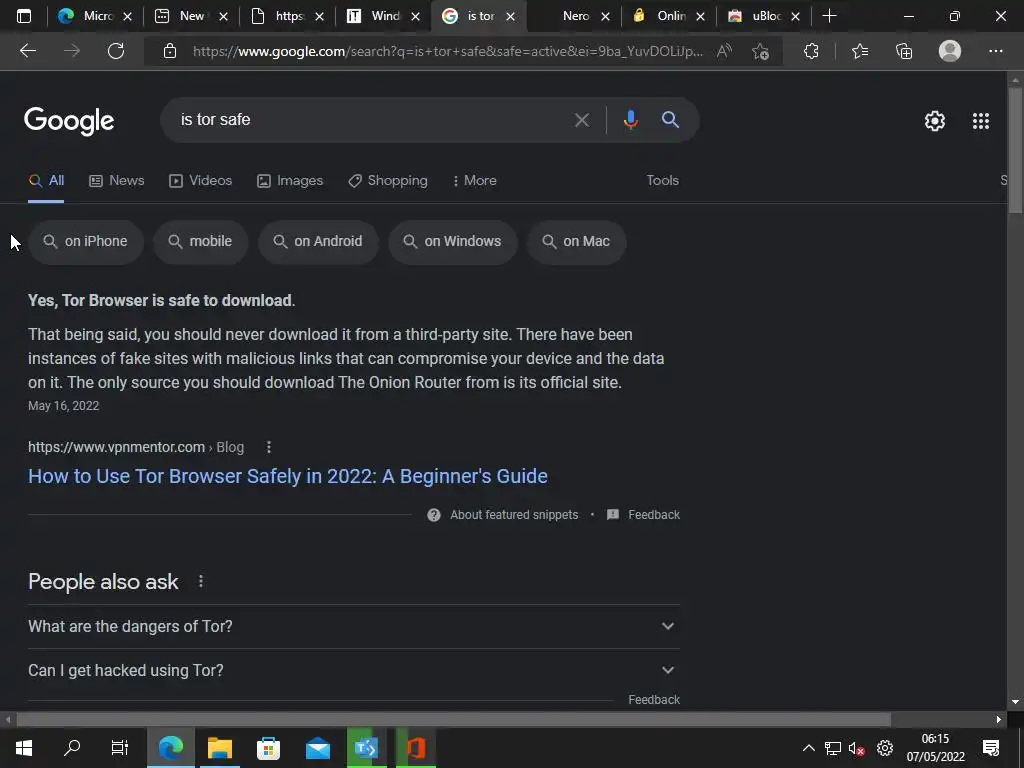Switch to Images results tab
This screenshot has width=1024, height=768.
(290, 181)
